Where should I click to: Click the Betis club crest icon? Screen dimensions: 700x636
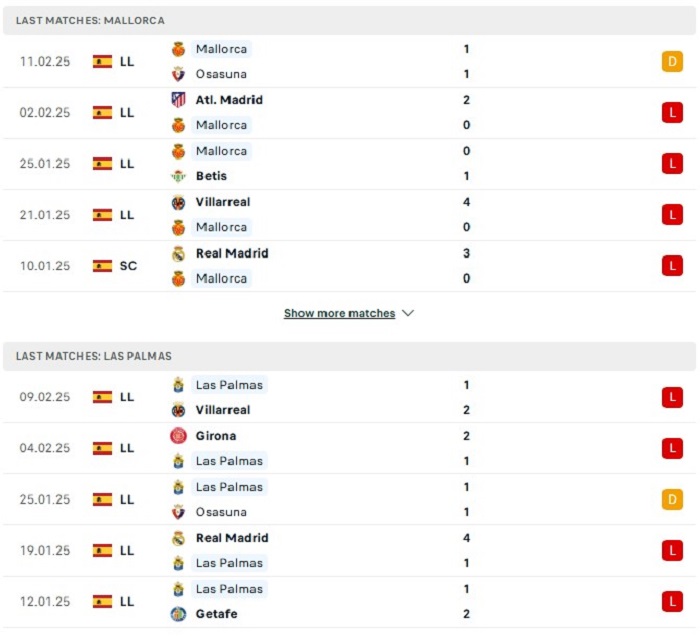tap(178, 177)
